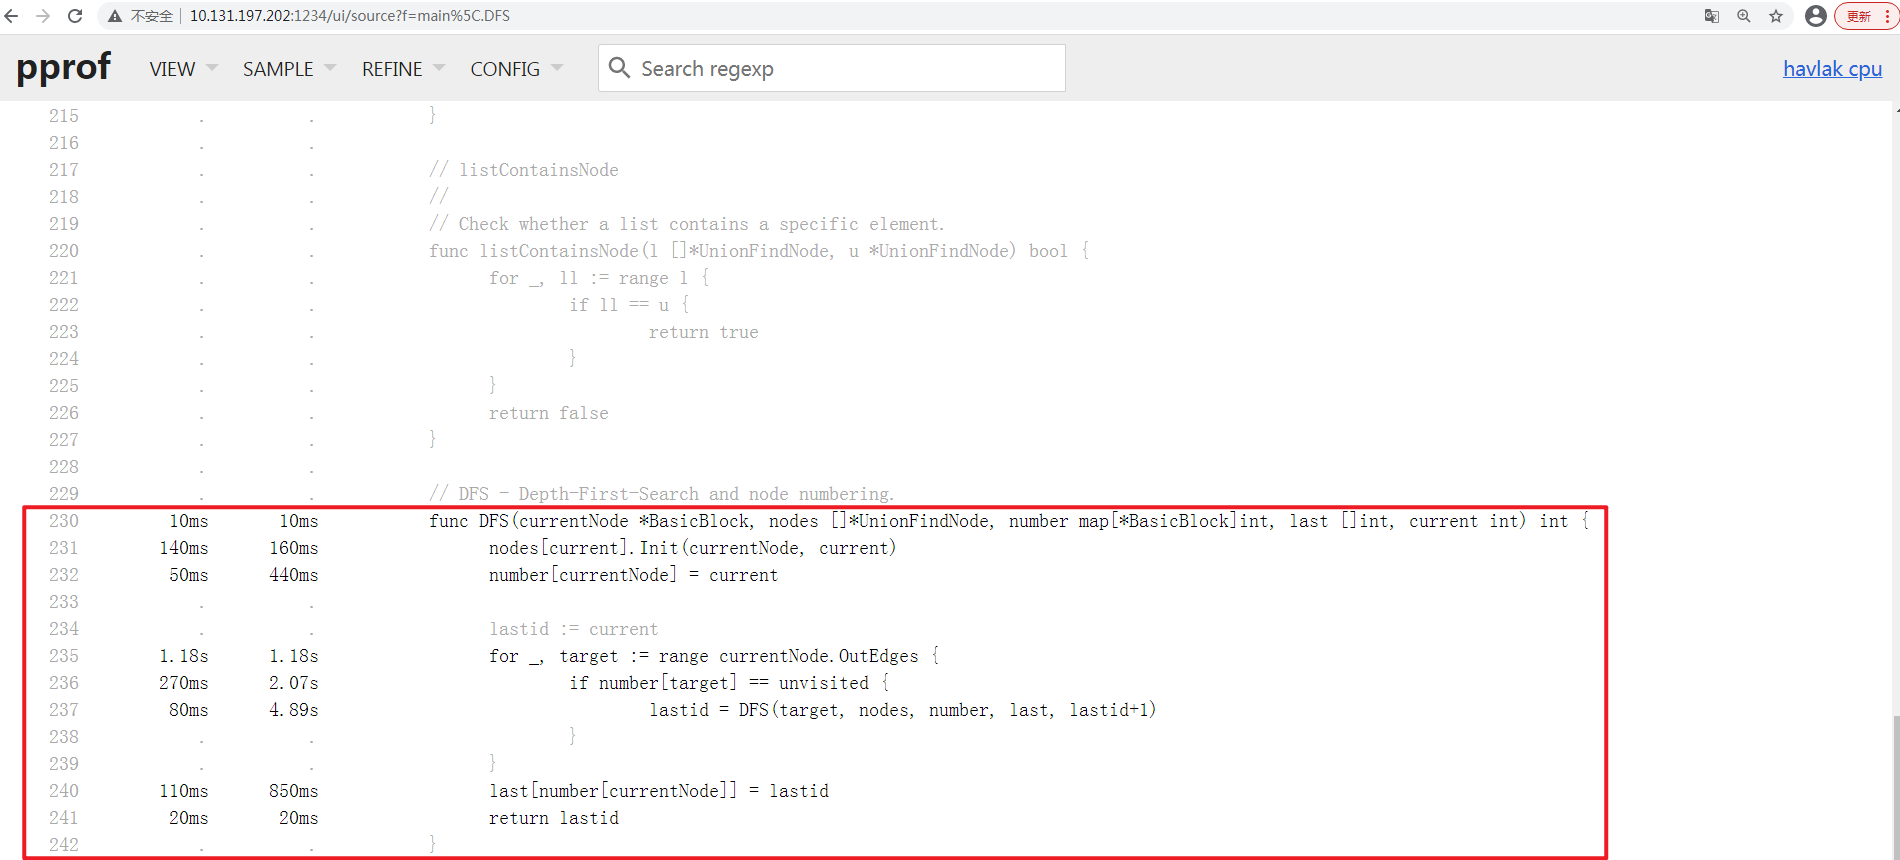Click the 'return lastid' code line
This screenshot has width=1900, height=860.
click(554, 818)
